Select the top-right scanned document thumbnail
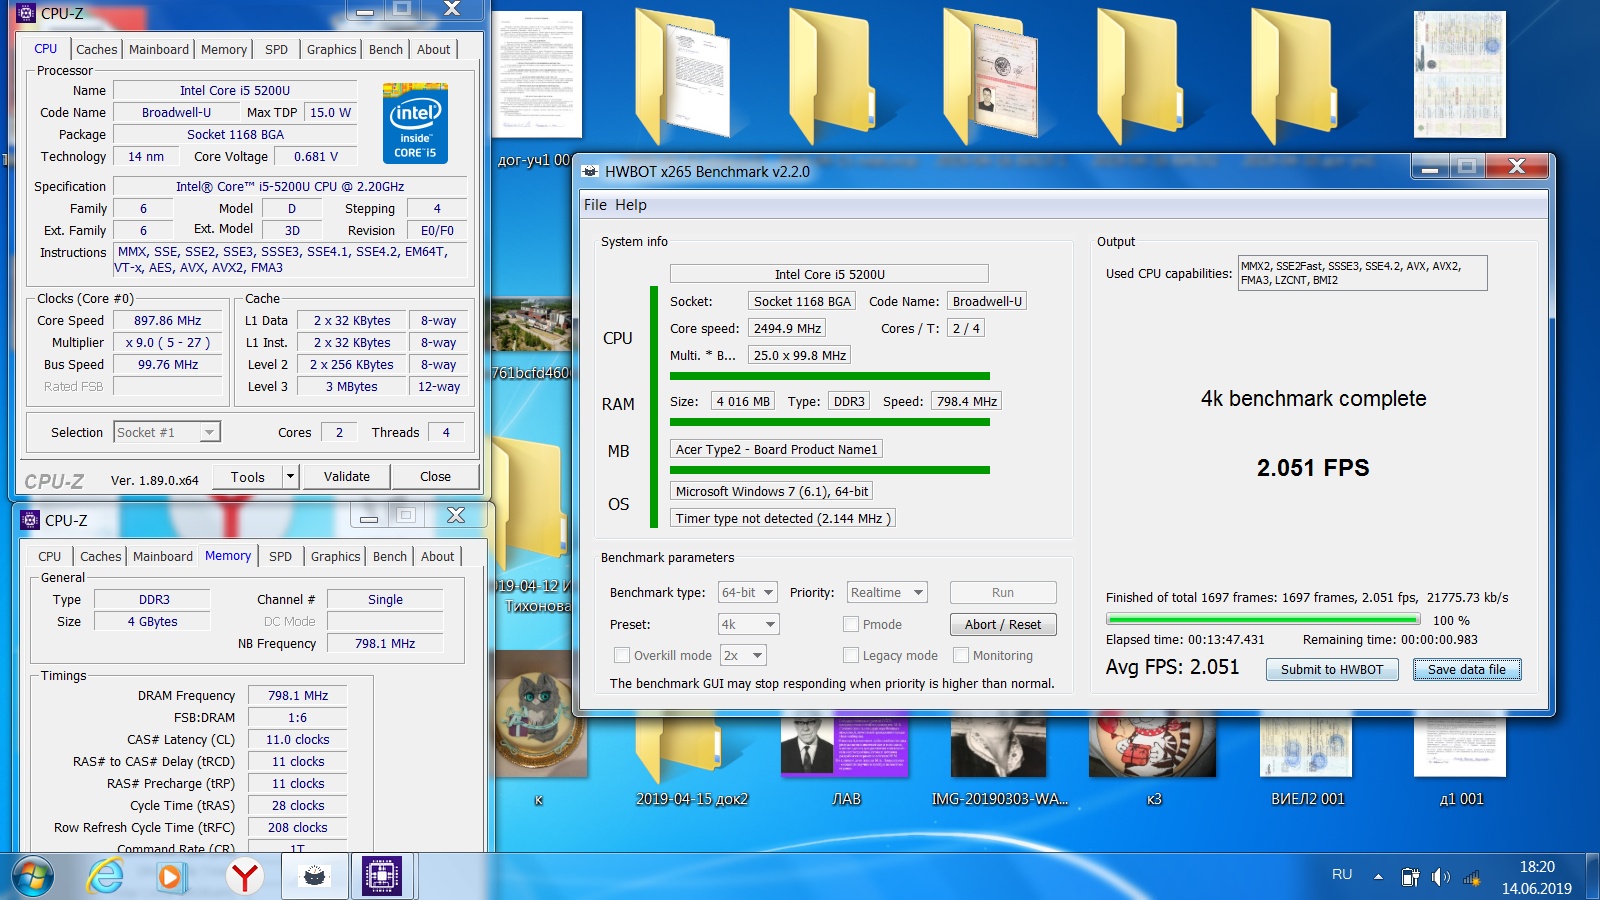The image size is (1600, 900). pyautogui.click(x=1460, y=75)
